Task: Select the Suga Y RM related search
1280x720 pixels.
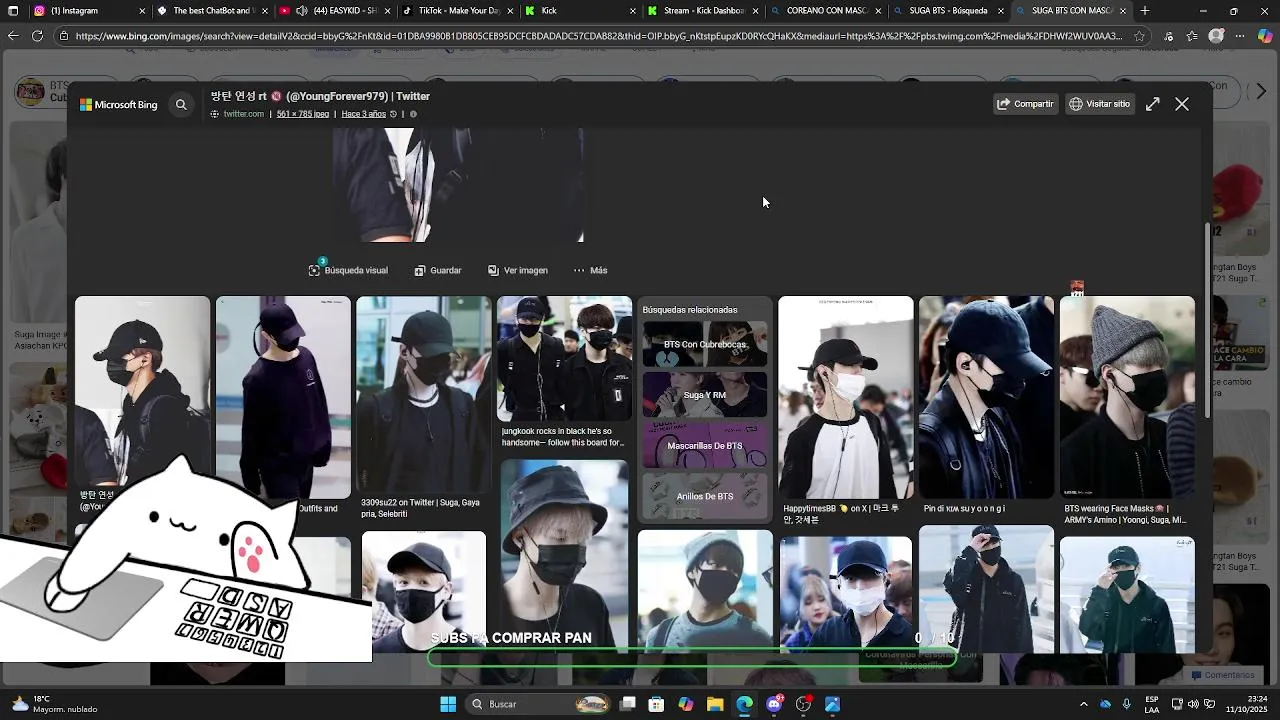Action: [x=705, y=395]
